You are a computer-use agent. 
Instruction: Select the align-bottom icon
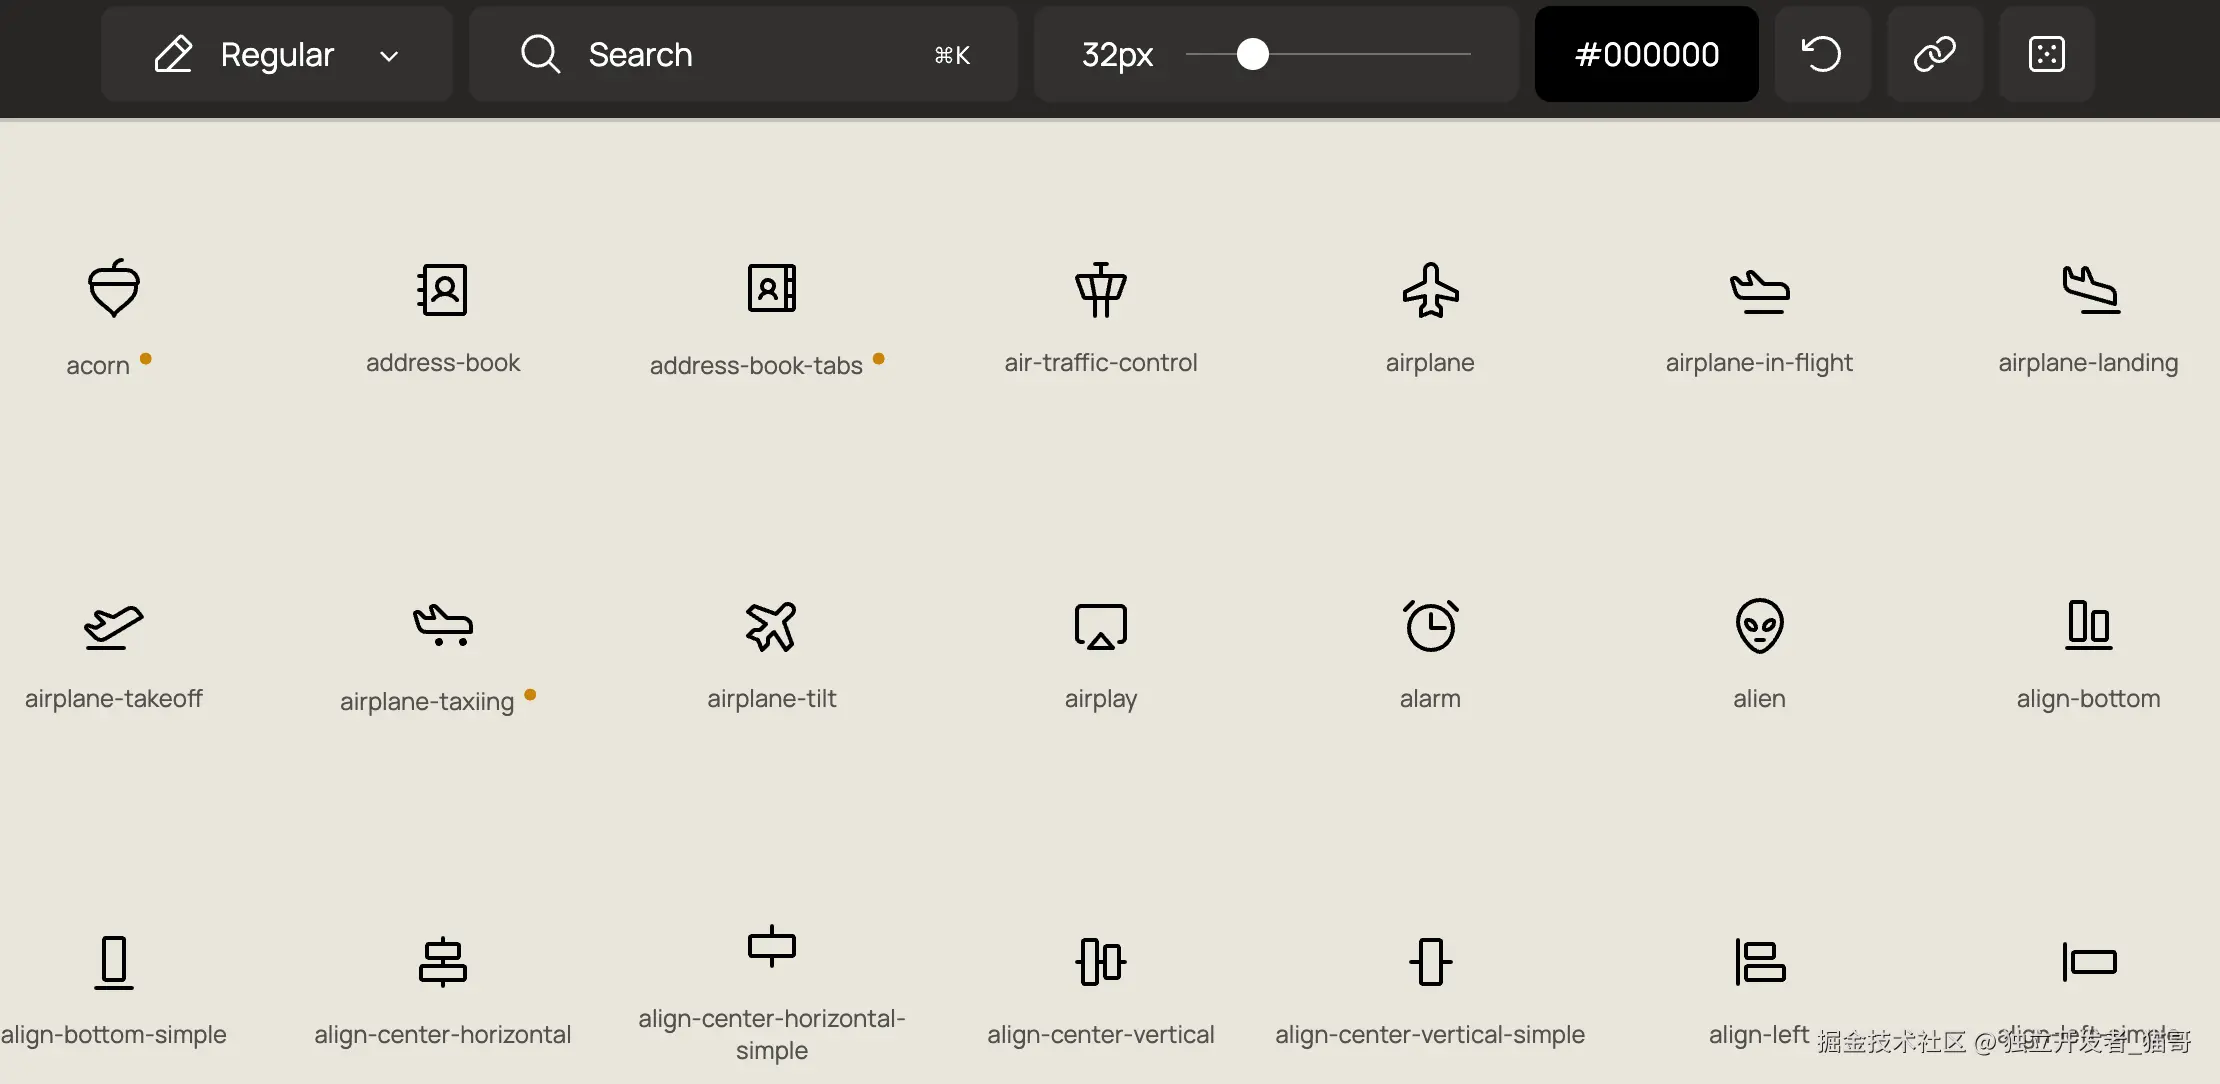[x=2088, y=625]
